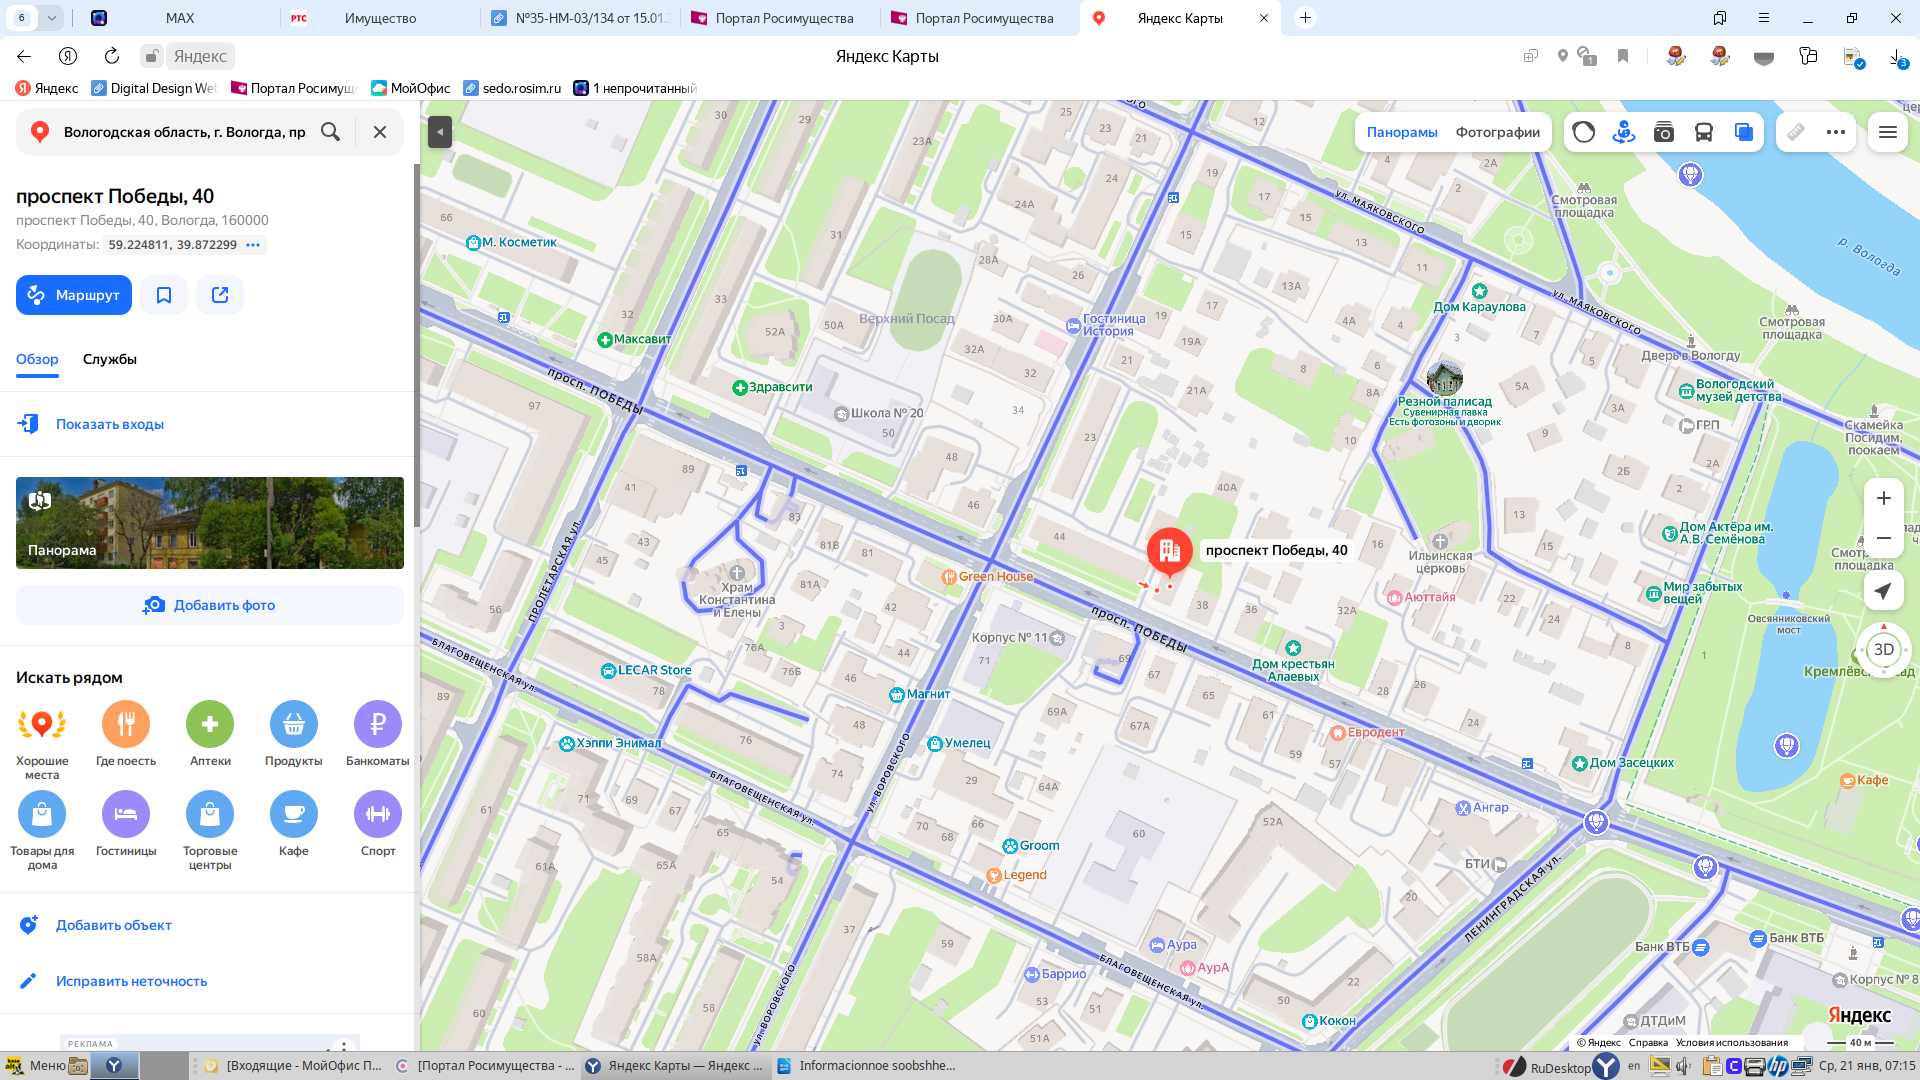This screenshot has width=1920, height=1080.
Task: Open the photos layer camera icon
Action: [1663, 132]
